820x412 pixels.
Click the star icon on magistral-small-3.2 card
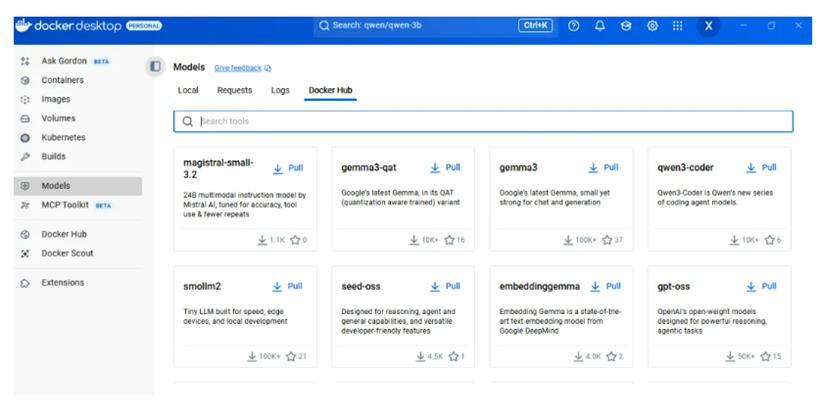pos(295,240)
